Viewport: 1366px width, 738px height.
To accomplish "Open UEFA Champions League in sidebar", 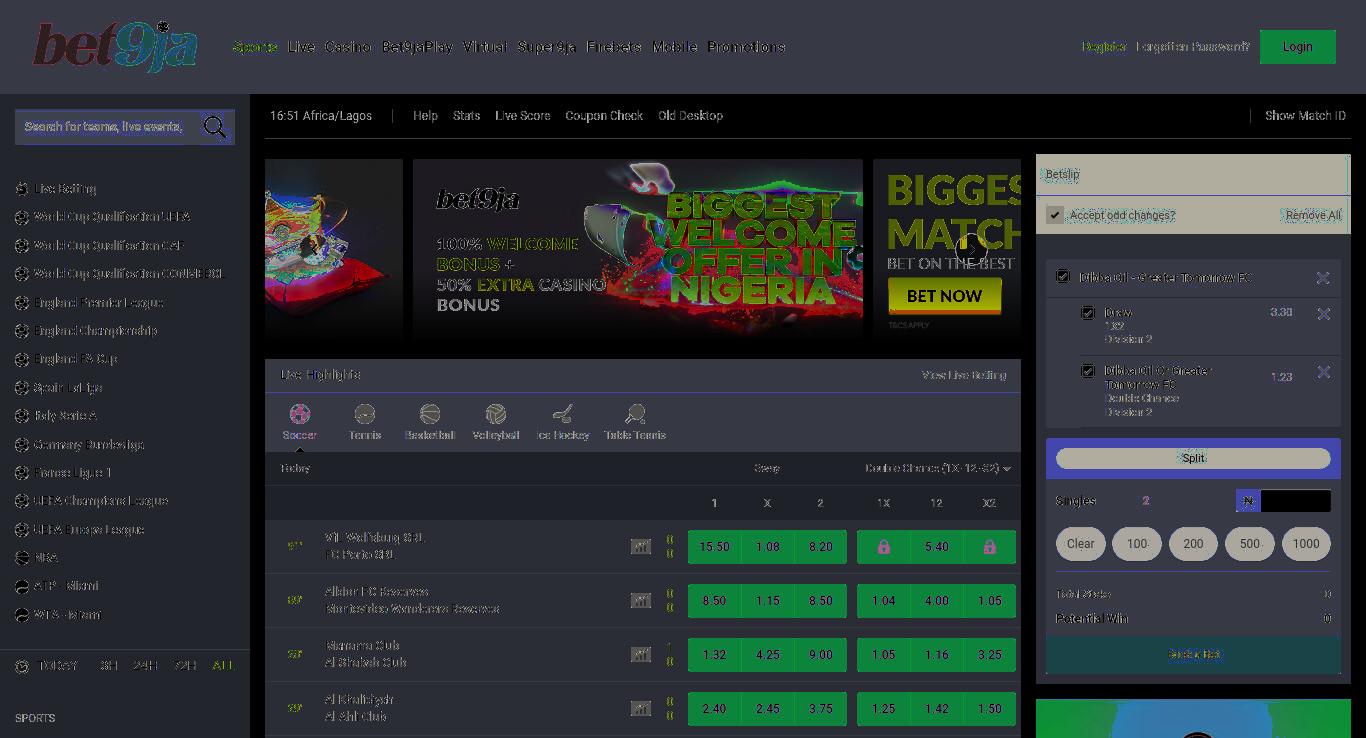I will click(x=100, y=501).
